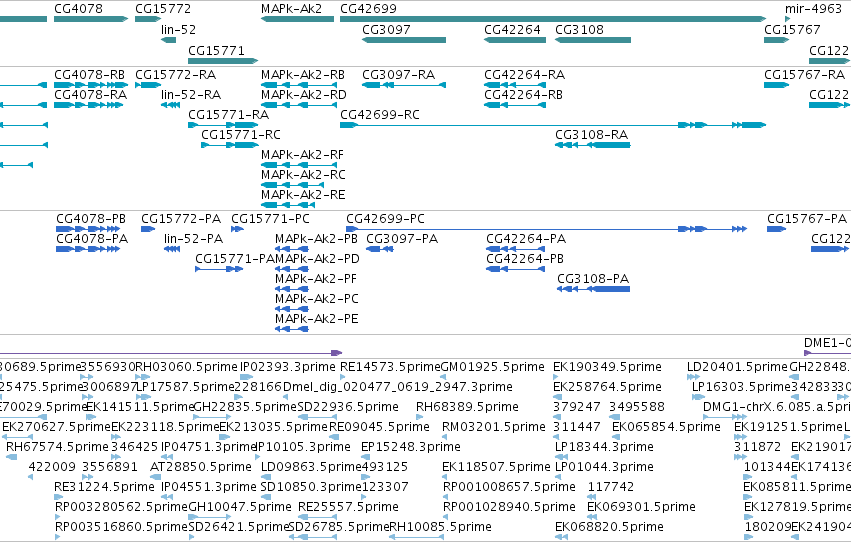The width and height of the screenshot is (851, 542).
Task: Select the lin-52 gene label
Action: point(179,29)
